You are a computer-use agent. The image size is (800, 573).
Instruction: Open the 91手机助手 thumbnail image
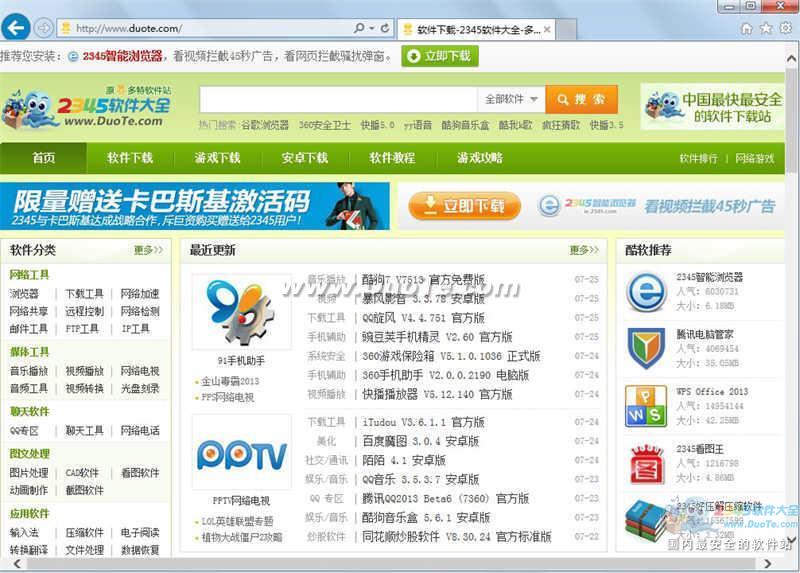241,311
